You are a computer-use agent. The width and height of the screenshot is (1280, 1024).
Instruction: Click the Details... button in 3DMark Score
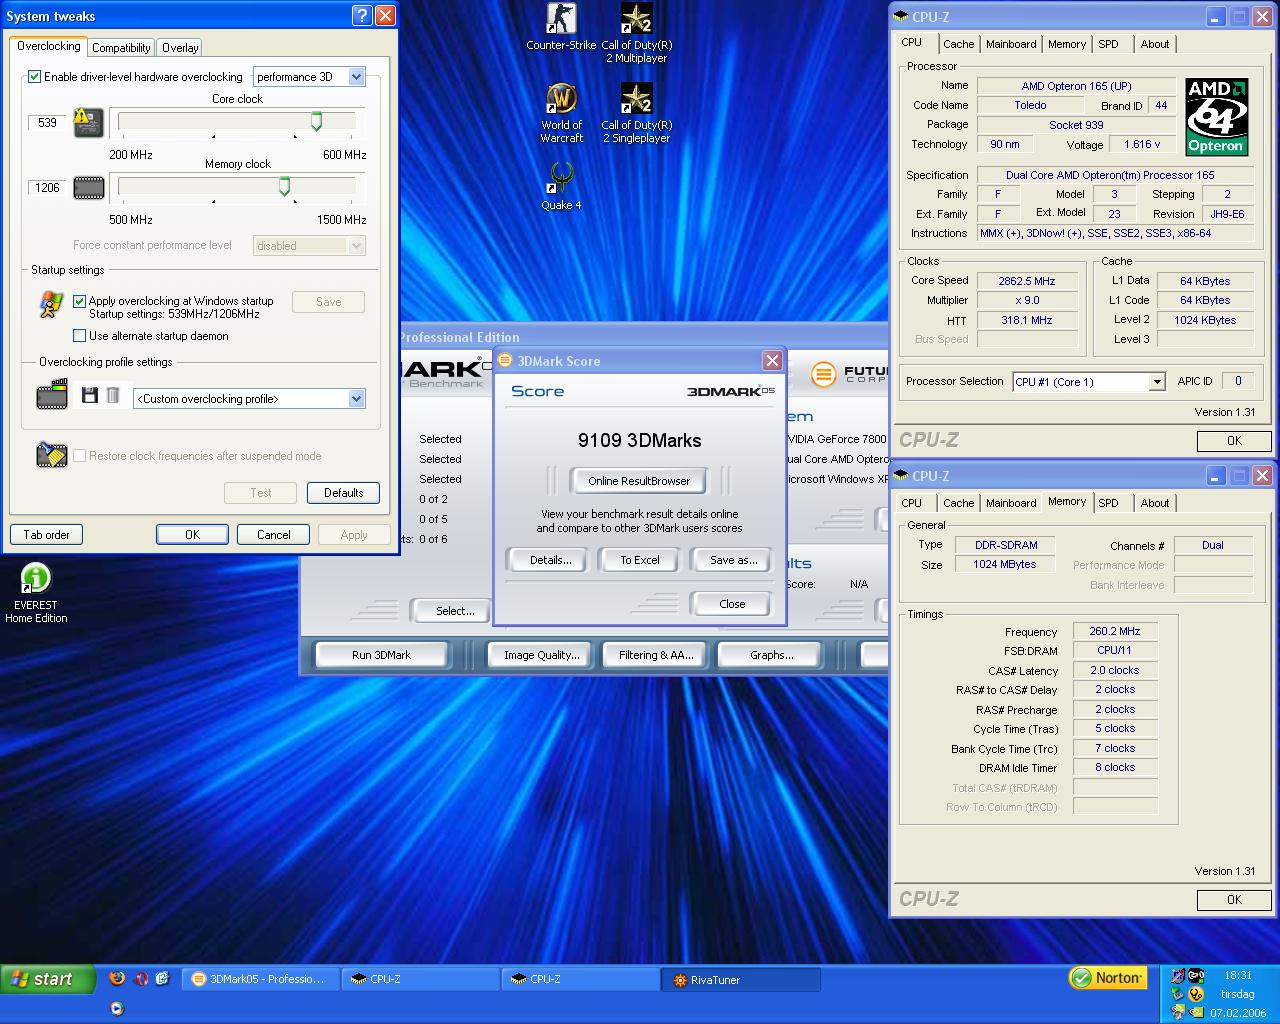(550, 560)
